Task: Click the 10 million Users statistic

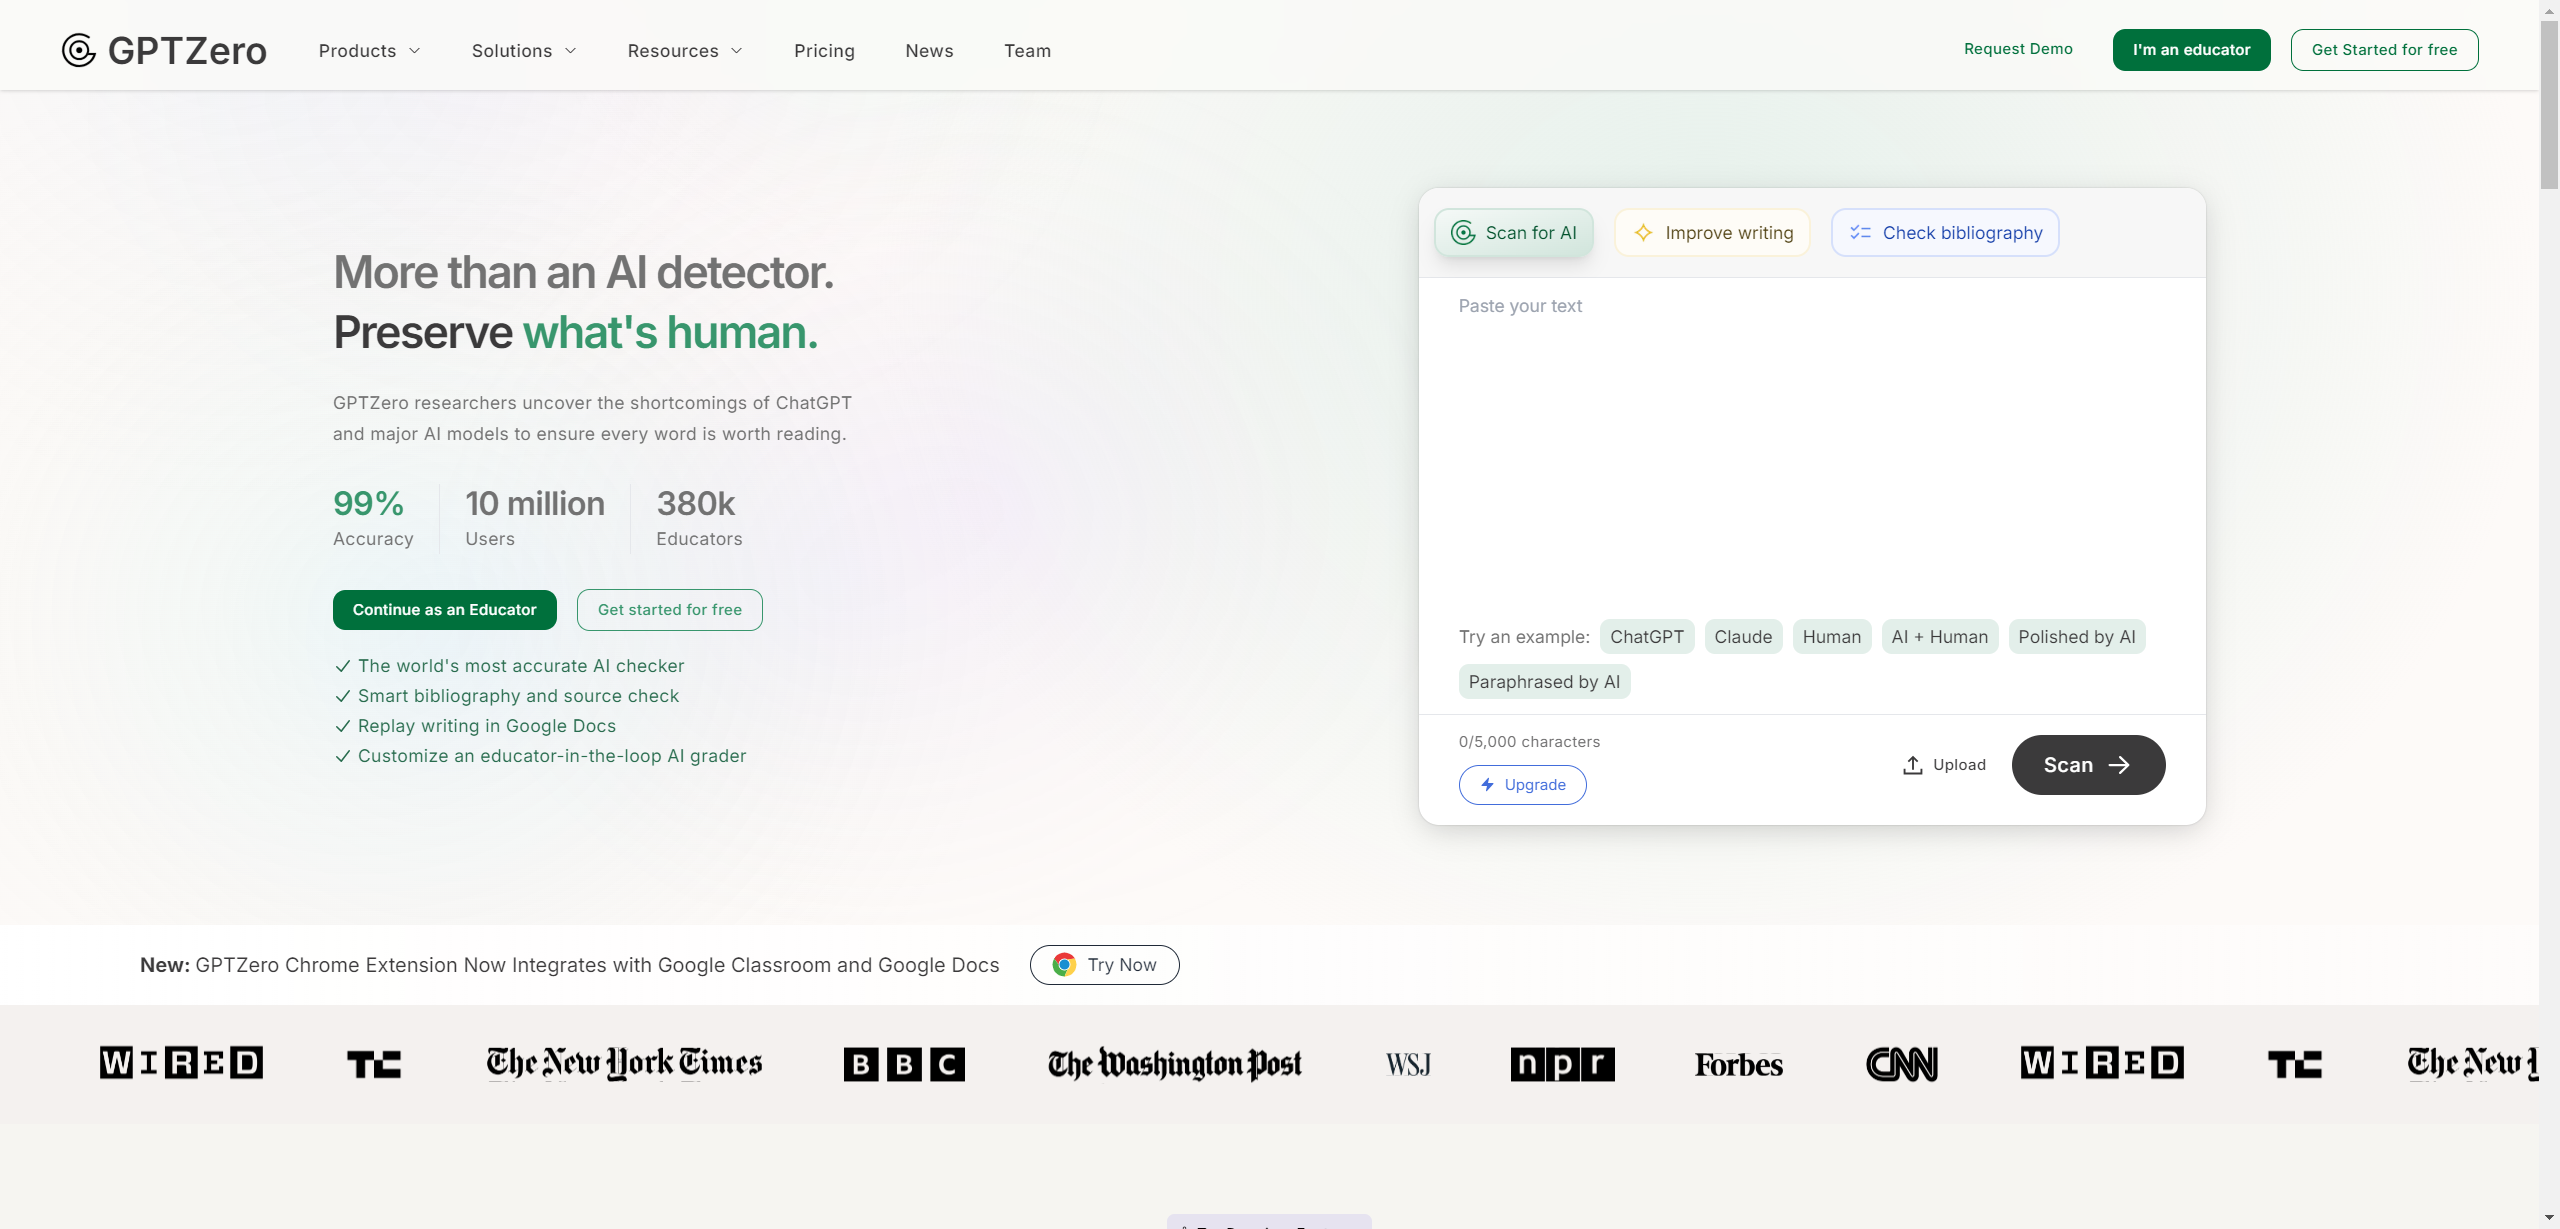Action: [x=535, y=518]
